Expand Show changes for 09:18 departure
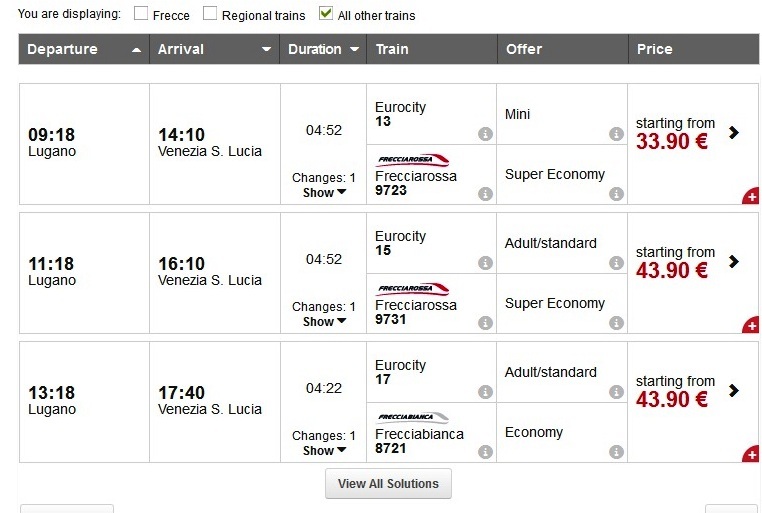This screenshot has width=762, height=513. tap(324, 192)
